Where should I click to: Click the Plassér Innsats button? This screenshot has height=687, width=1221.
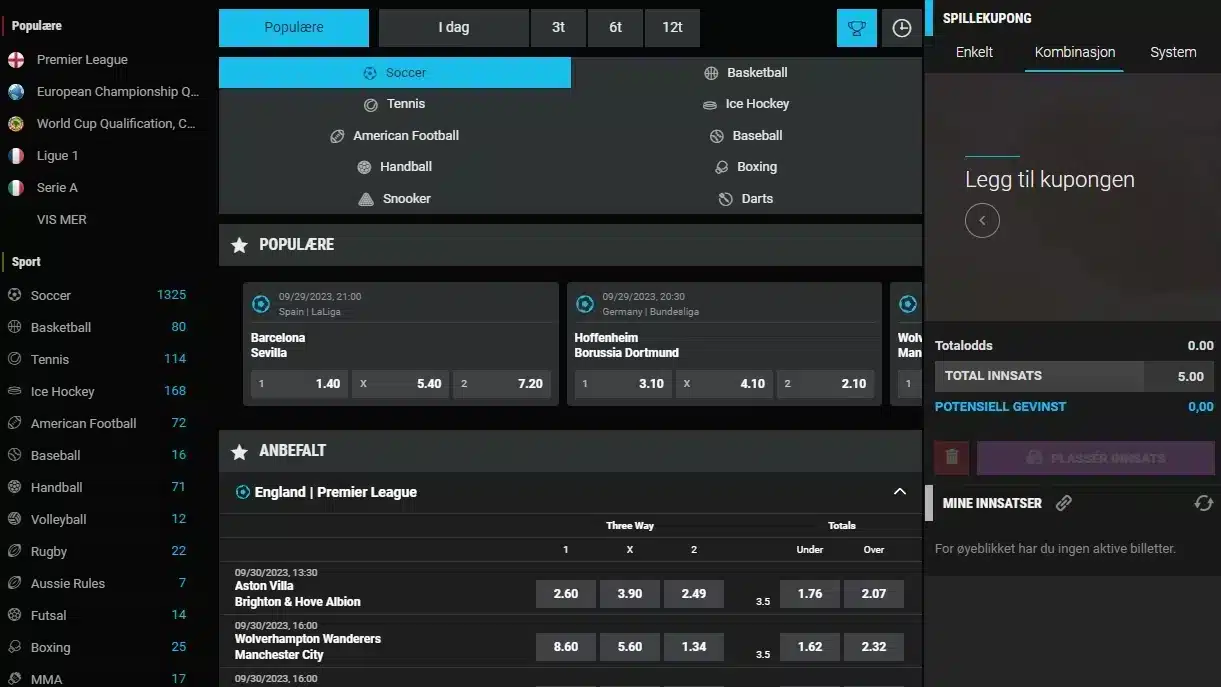tap(1095, 458)
